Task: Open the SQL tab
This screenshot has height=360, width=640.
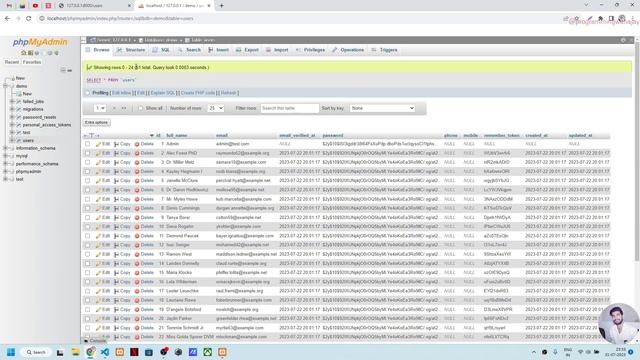Action: pos(161,50)
